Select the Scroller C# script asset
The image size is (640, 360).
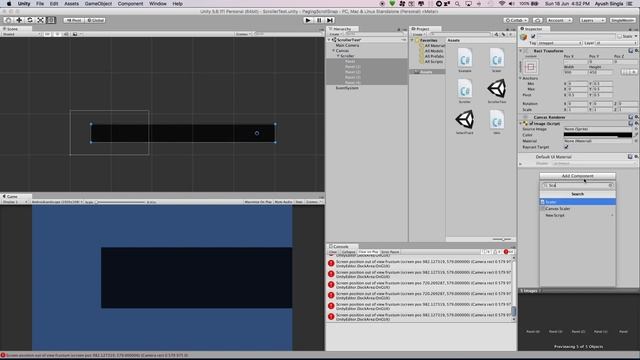[464, 91]
